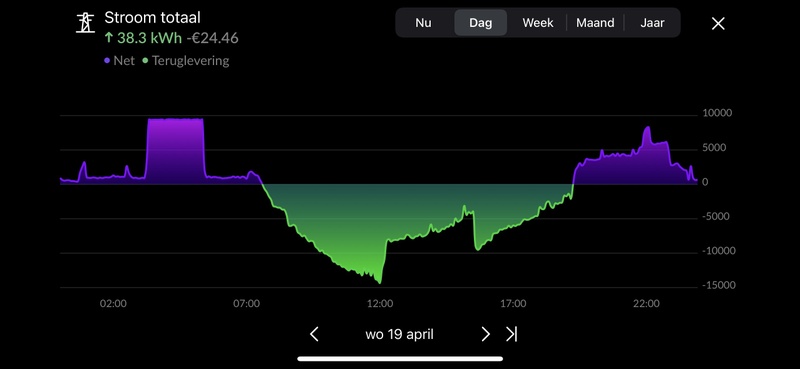Click the 07:00 time axis label
Screen dimensions: 800x369
[x=246, y=304]
